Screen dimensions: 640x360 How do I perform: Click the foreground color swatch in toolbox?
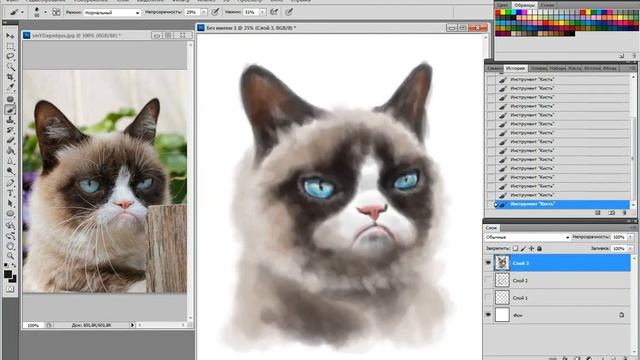click(8, 274)
